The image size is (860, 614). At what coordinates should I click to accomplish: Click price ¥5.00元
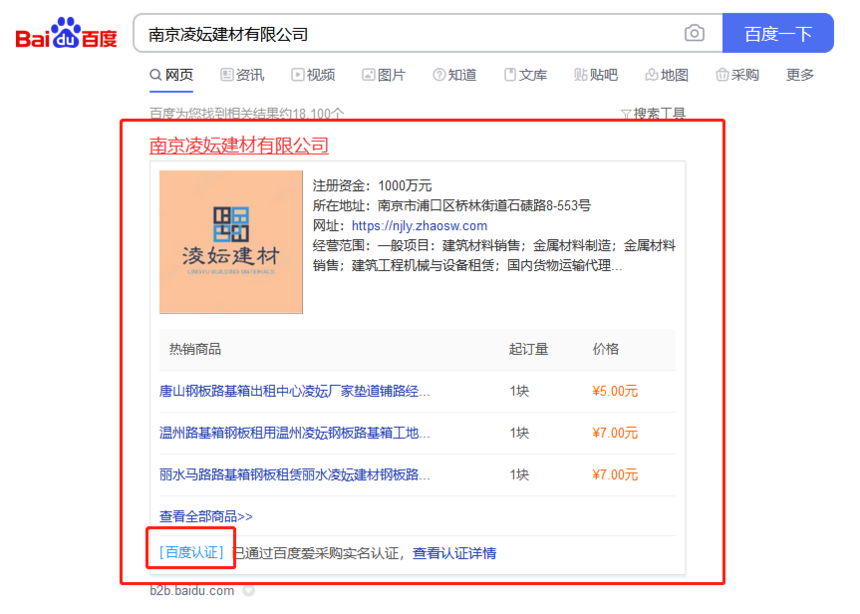point(615,391)
